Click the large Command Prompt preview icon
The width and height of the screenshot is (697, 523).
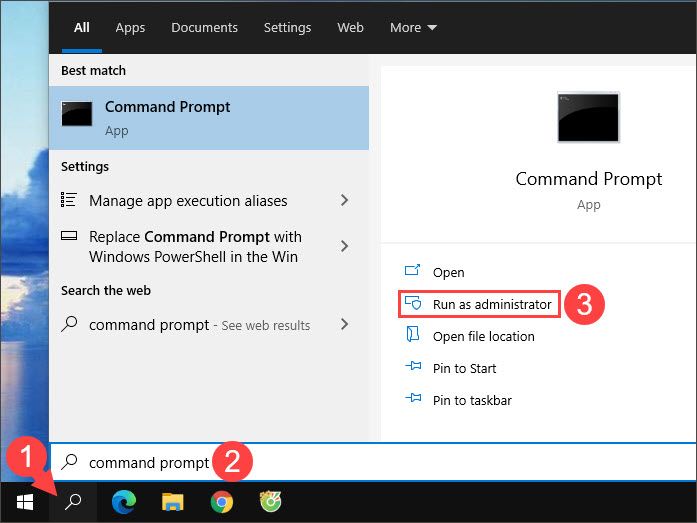[x=588, y=117]
